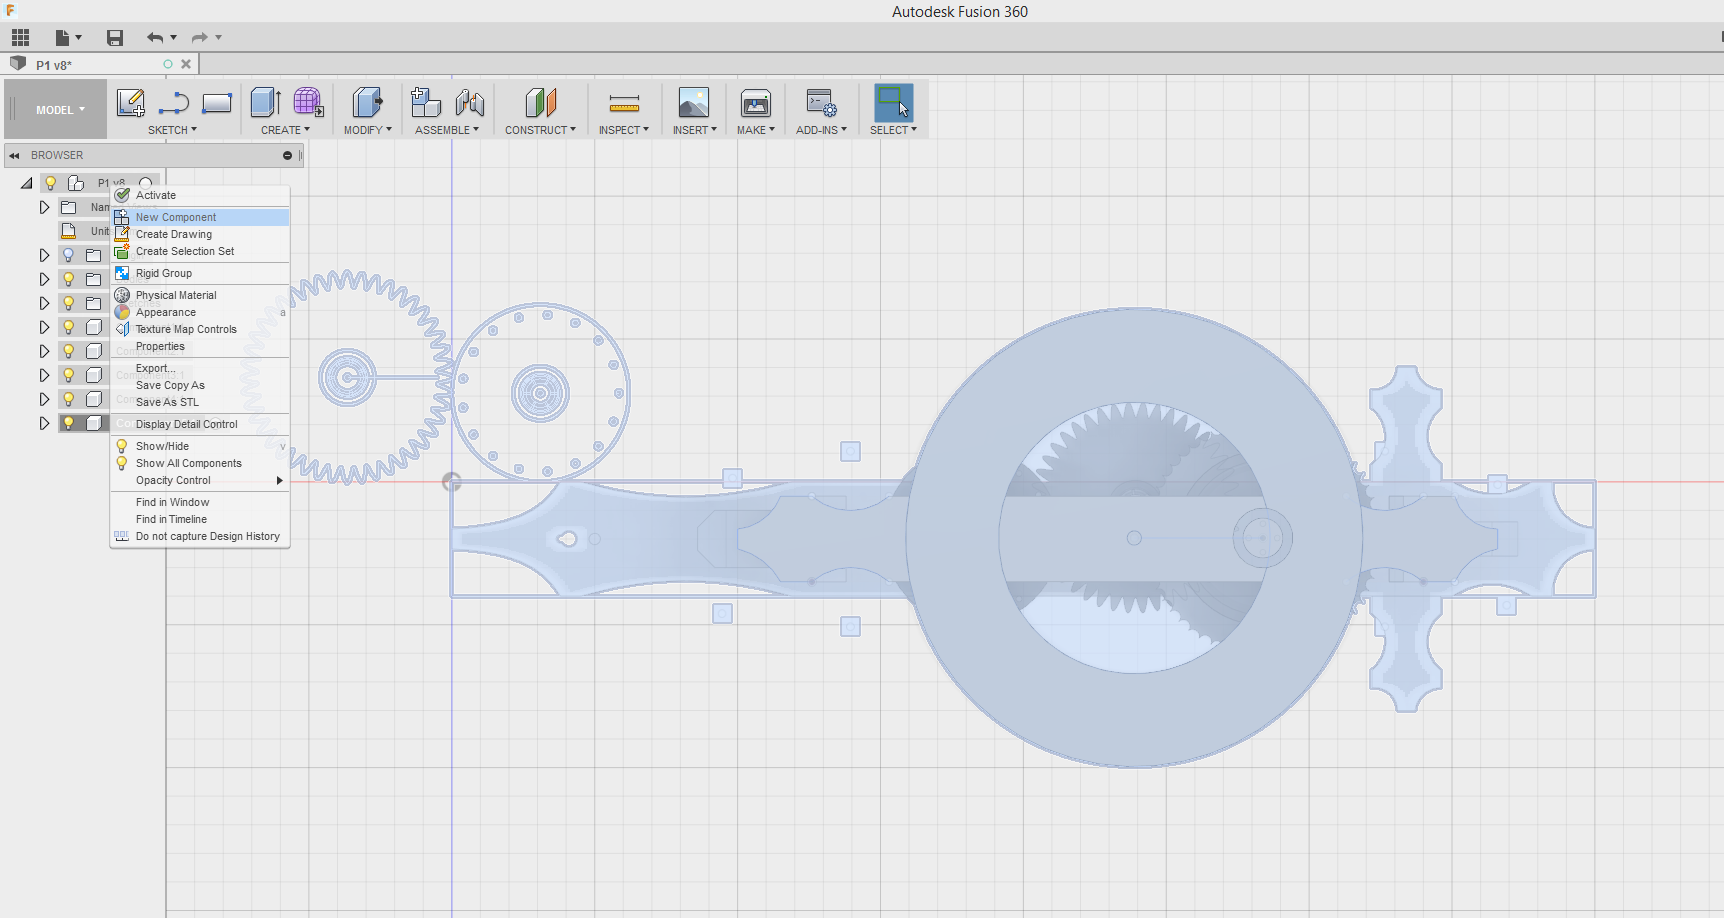Viewport: 1724px width, 918px height.
Task: Open Texture Map Controls entry
Action: [x=200, y=329]
